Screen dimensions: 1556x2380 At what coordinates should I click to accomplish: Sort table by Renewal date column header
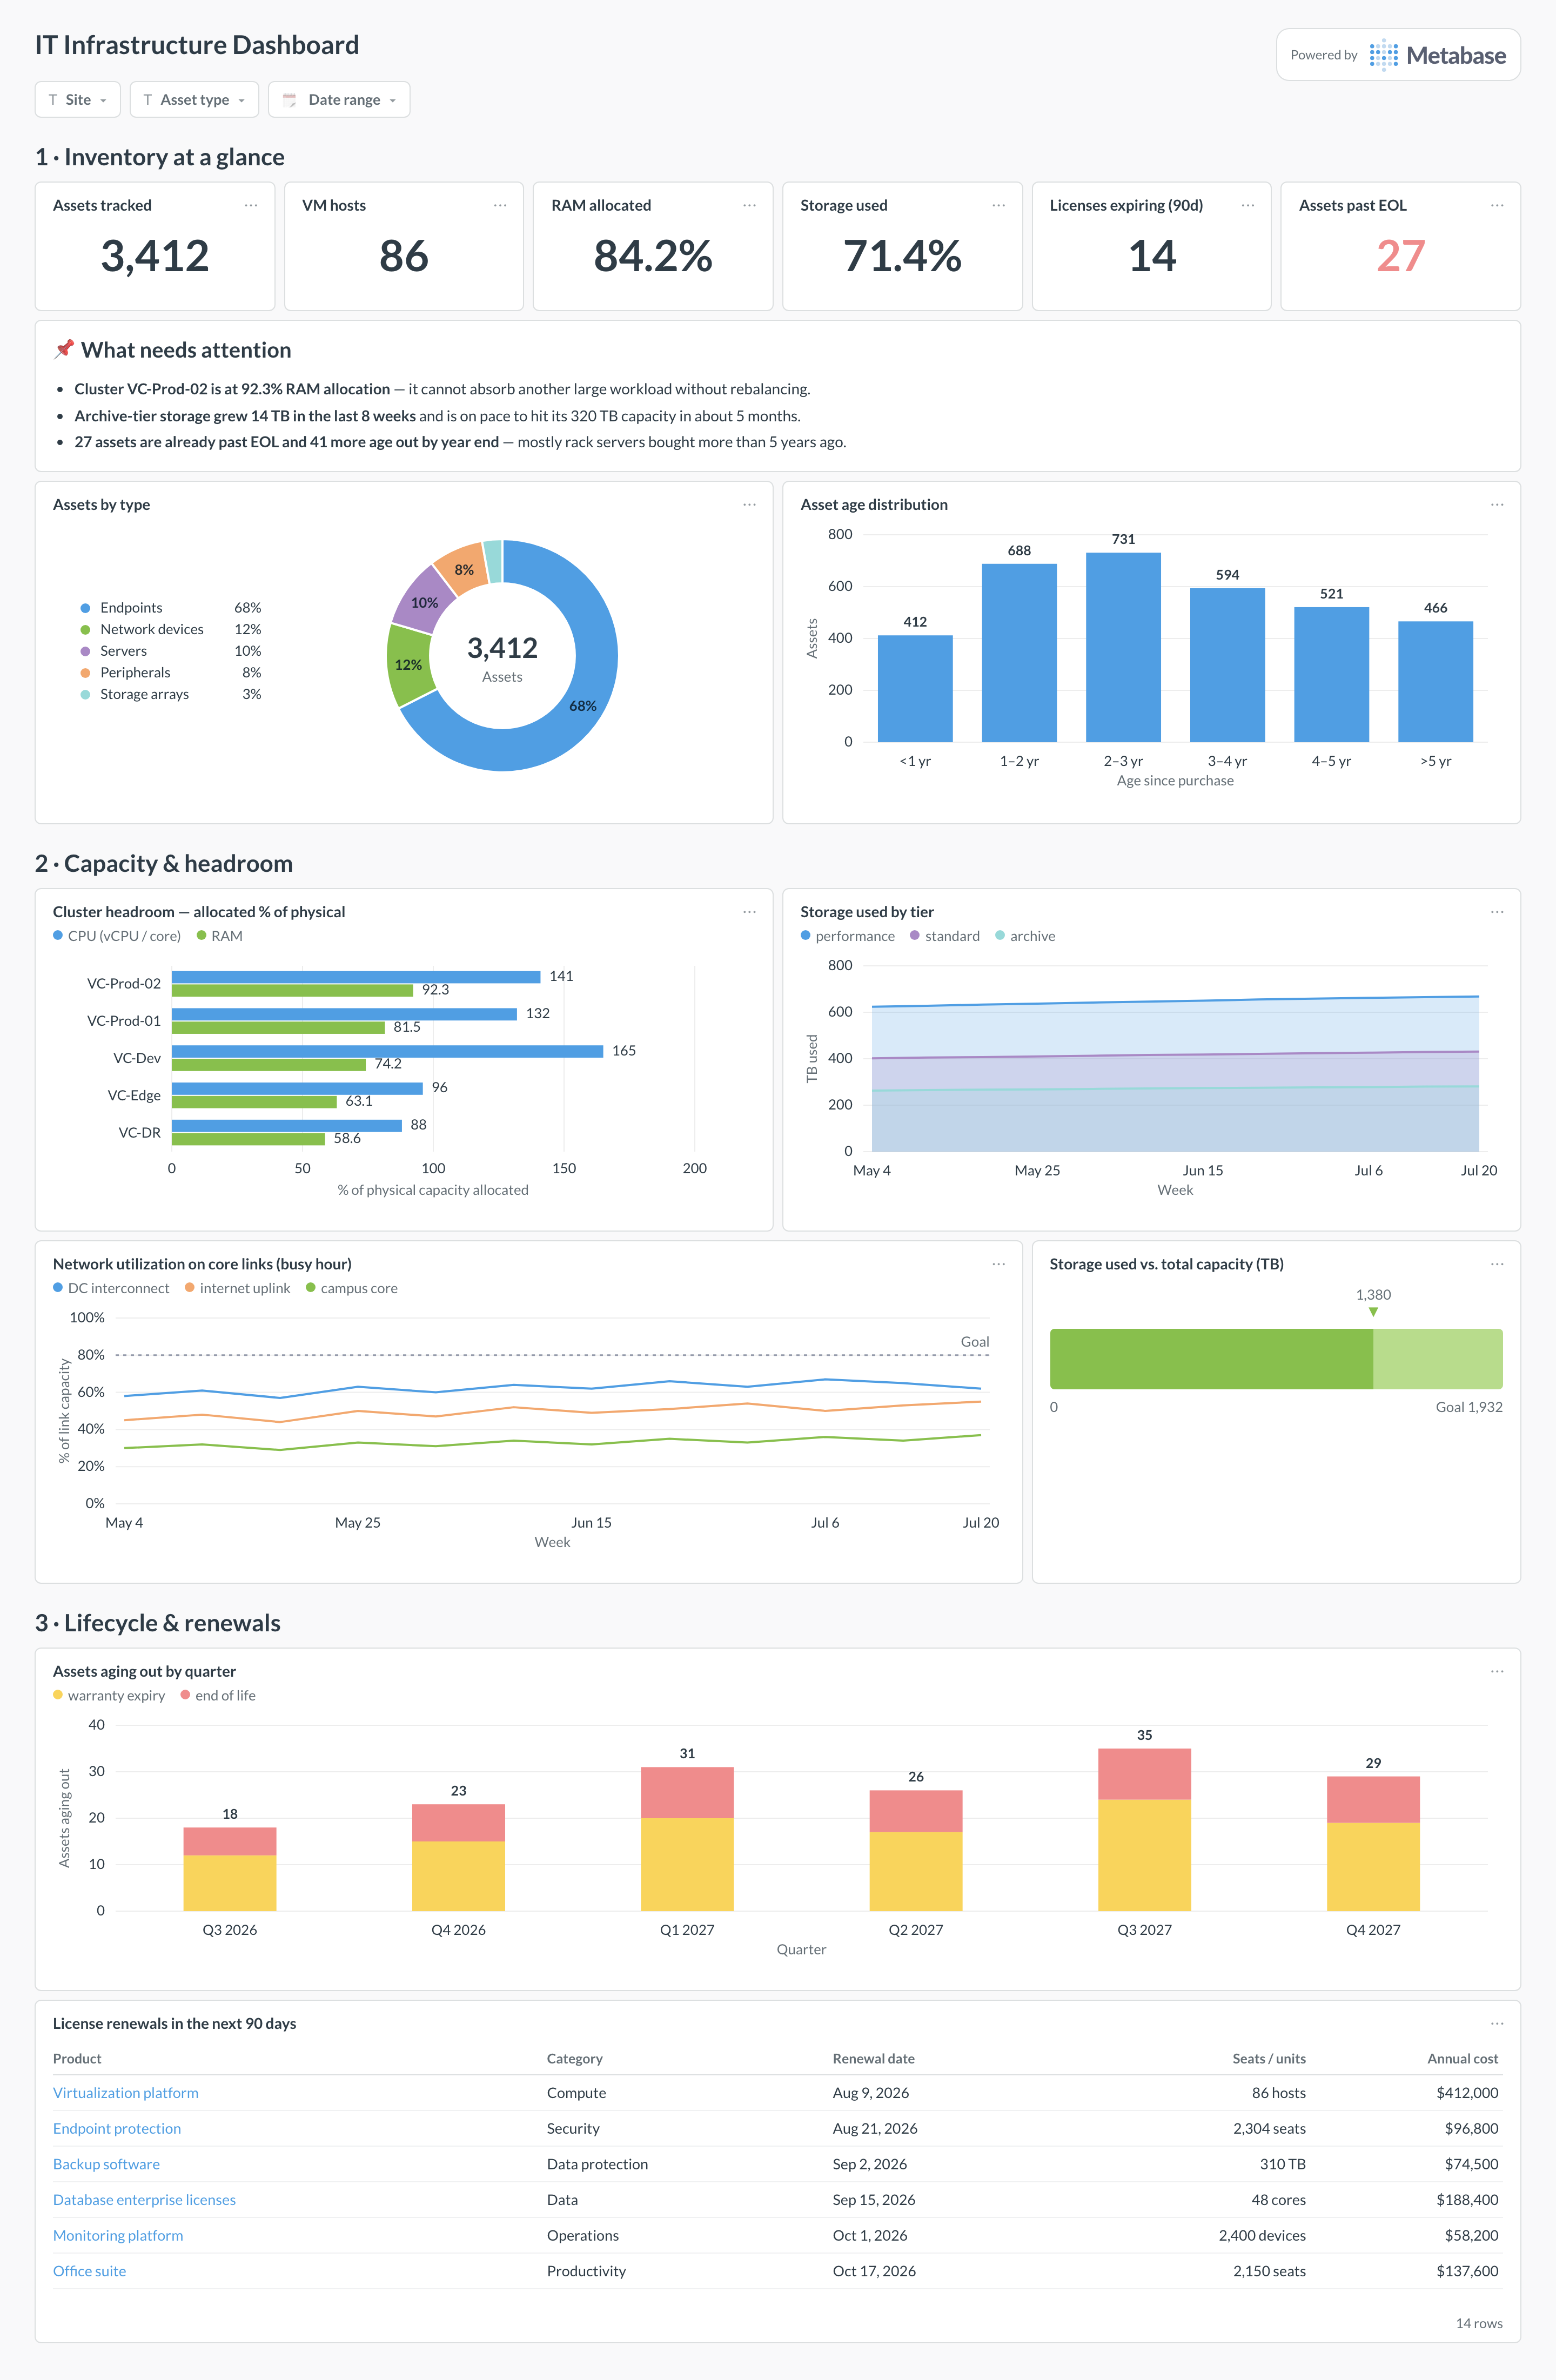tap(874, 2058)
